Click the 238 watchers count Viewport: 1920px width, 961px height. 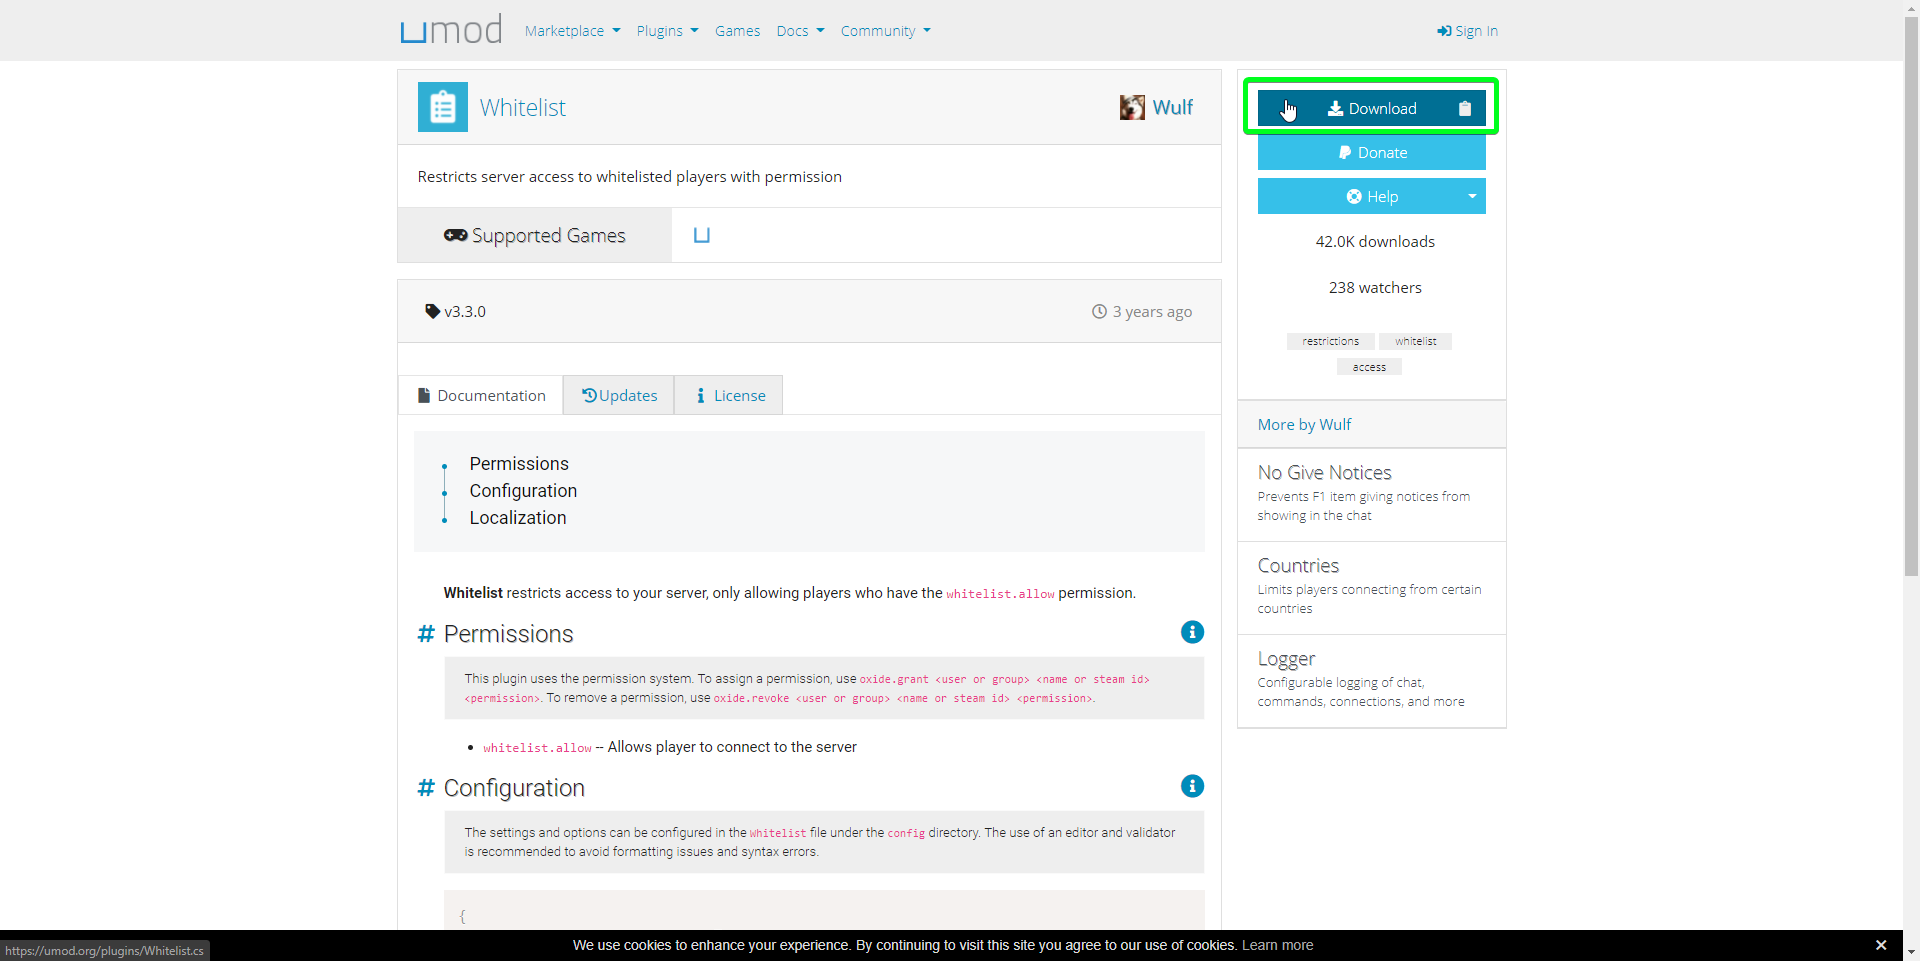point(1375,288)
